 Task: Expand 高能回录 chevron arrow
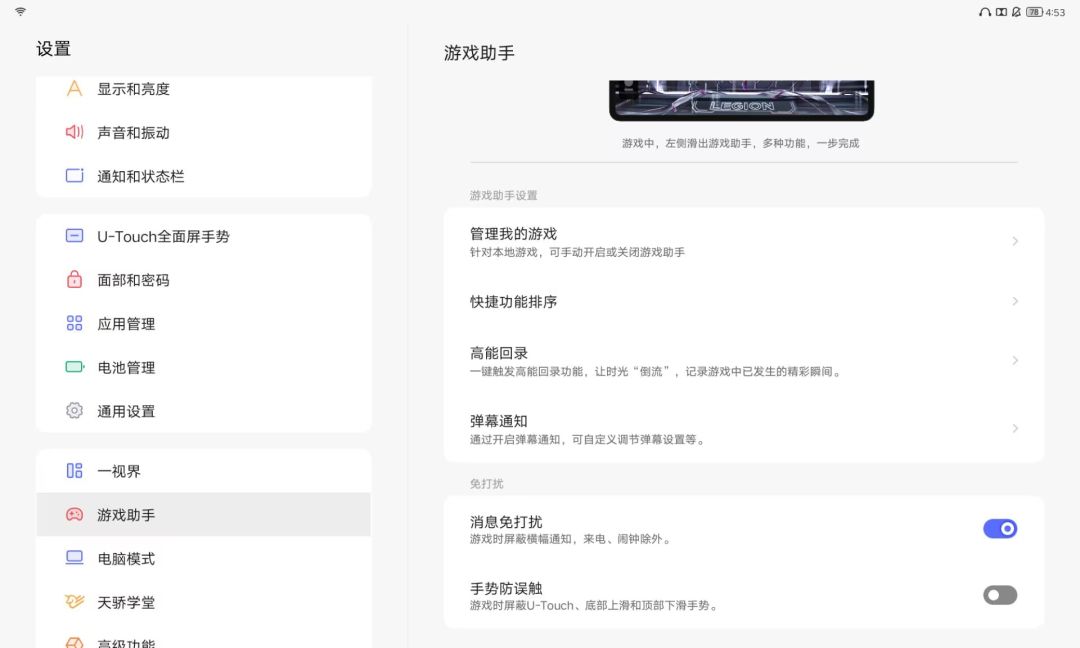(1015, 361)
